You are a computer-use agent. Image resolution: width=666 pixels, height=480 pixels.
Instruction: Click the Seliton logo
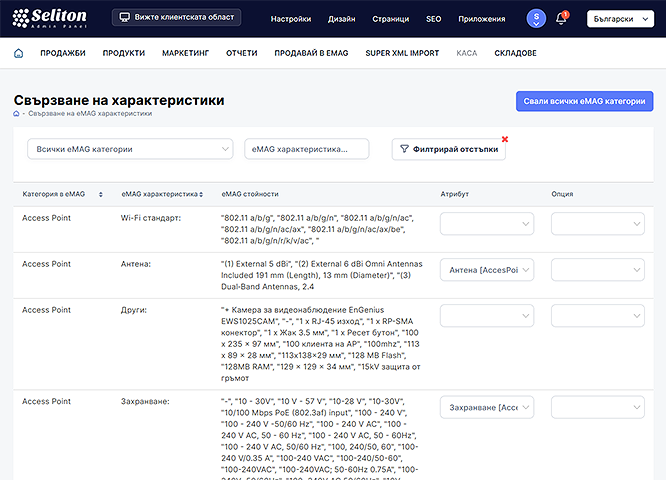click(50, 18)
